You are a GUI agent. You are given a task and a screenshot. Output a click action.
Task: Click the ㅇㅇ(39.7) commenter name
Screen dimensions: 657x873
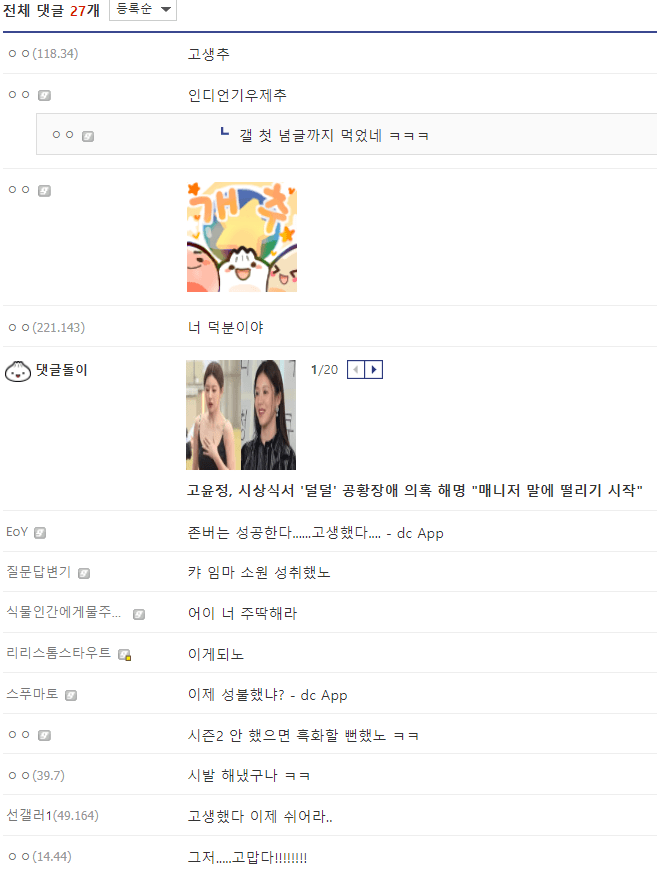tap(37, 776)
